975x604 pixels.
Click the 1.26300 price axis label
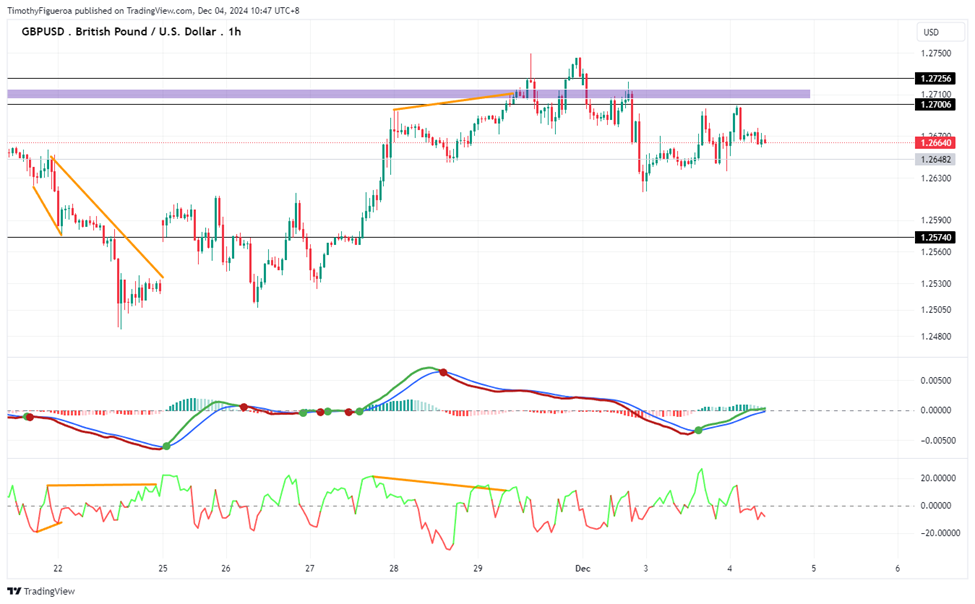[x=936, y=179]
